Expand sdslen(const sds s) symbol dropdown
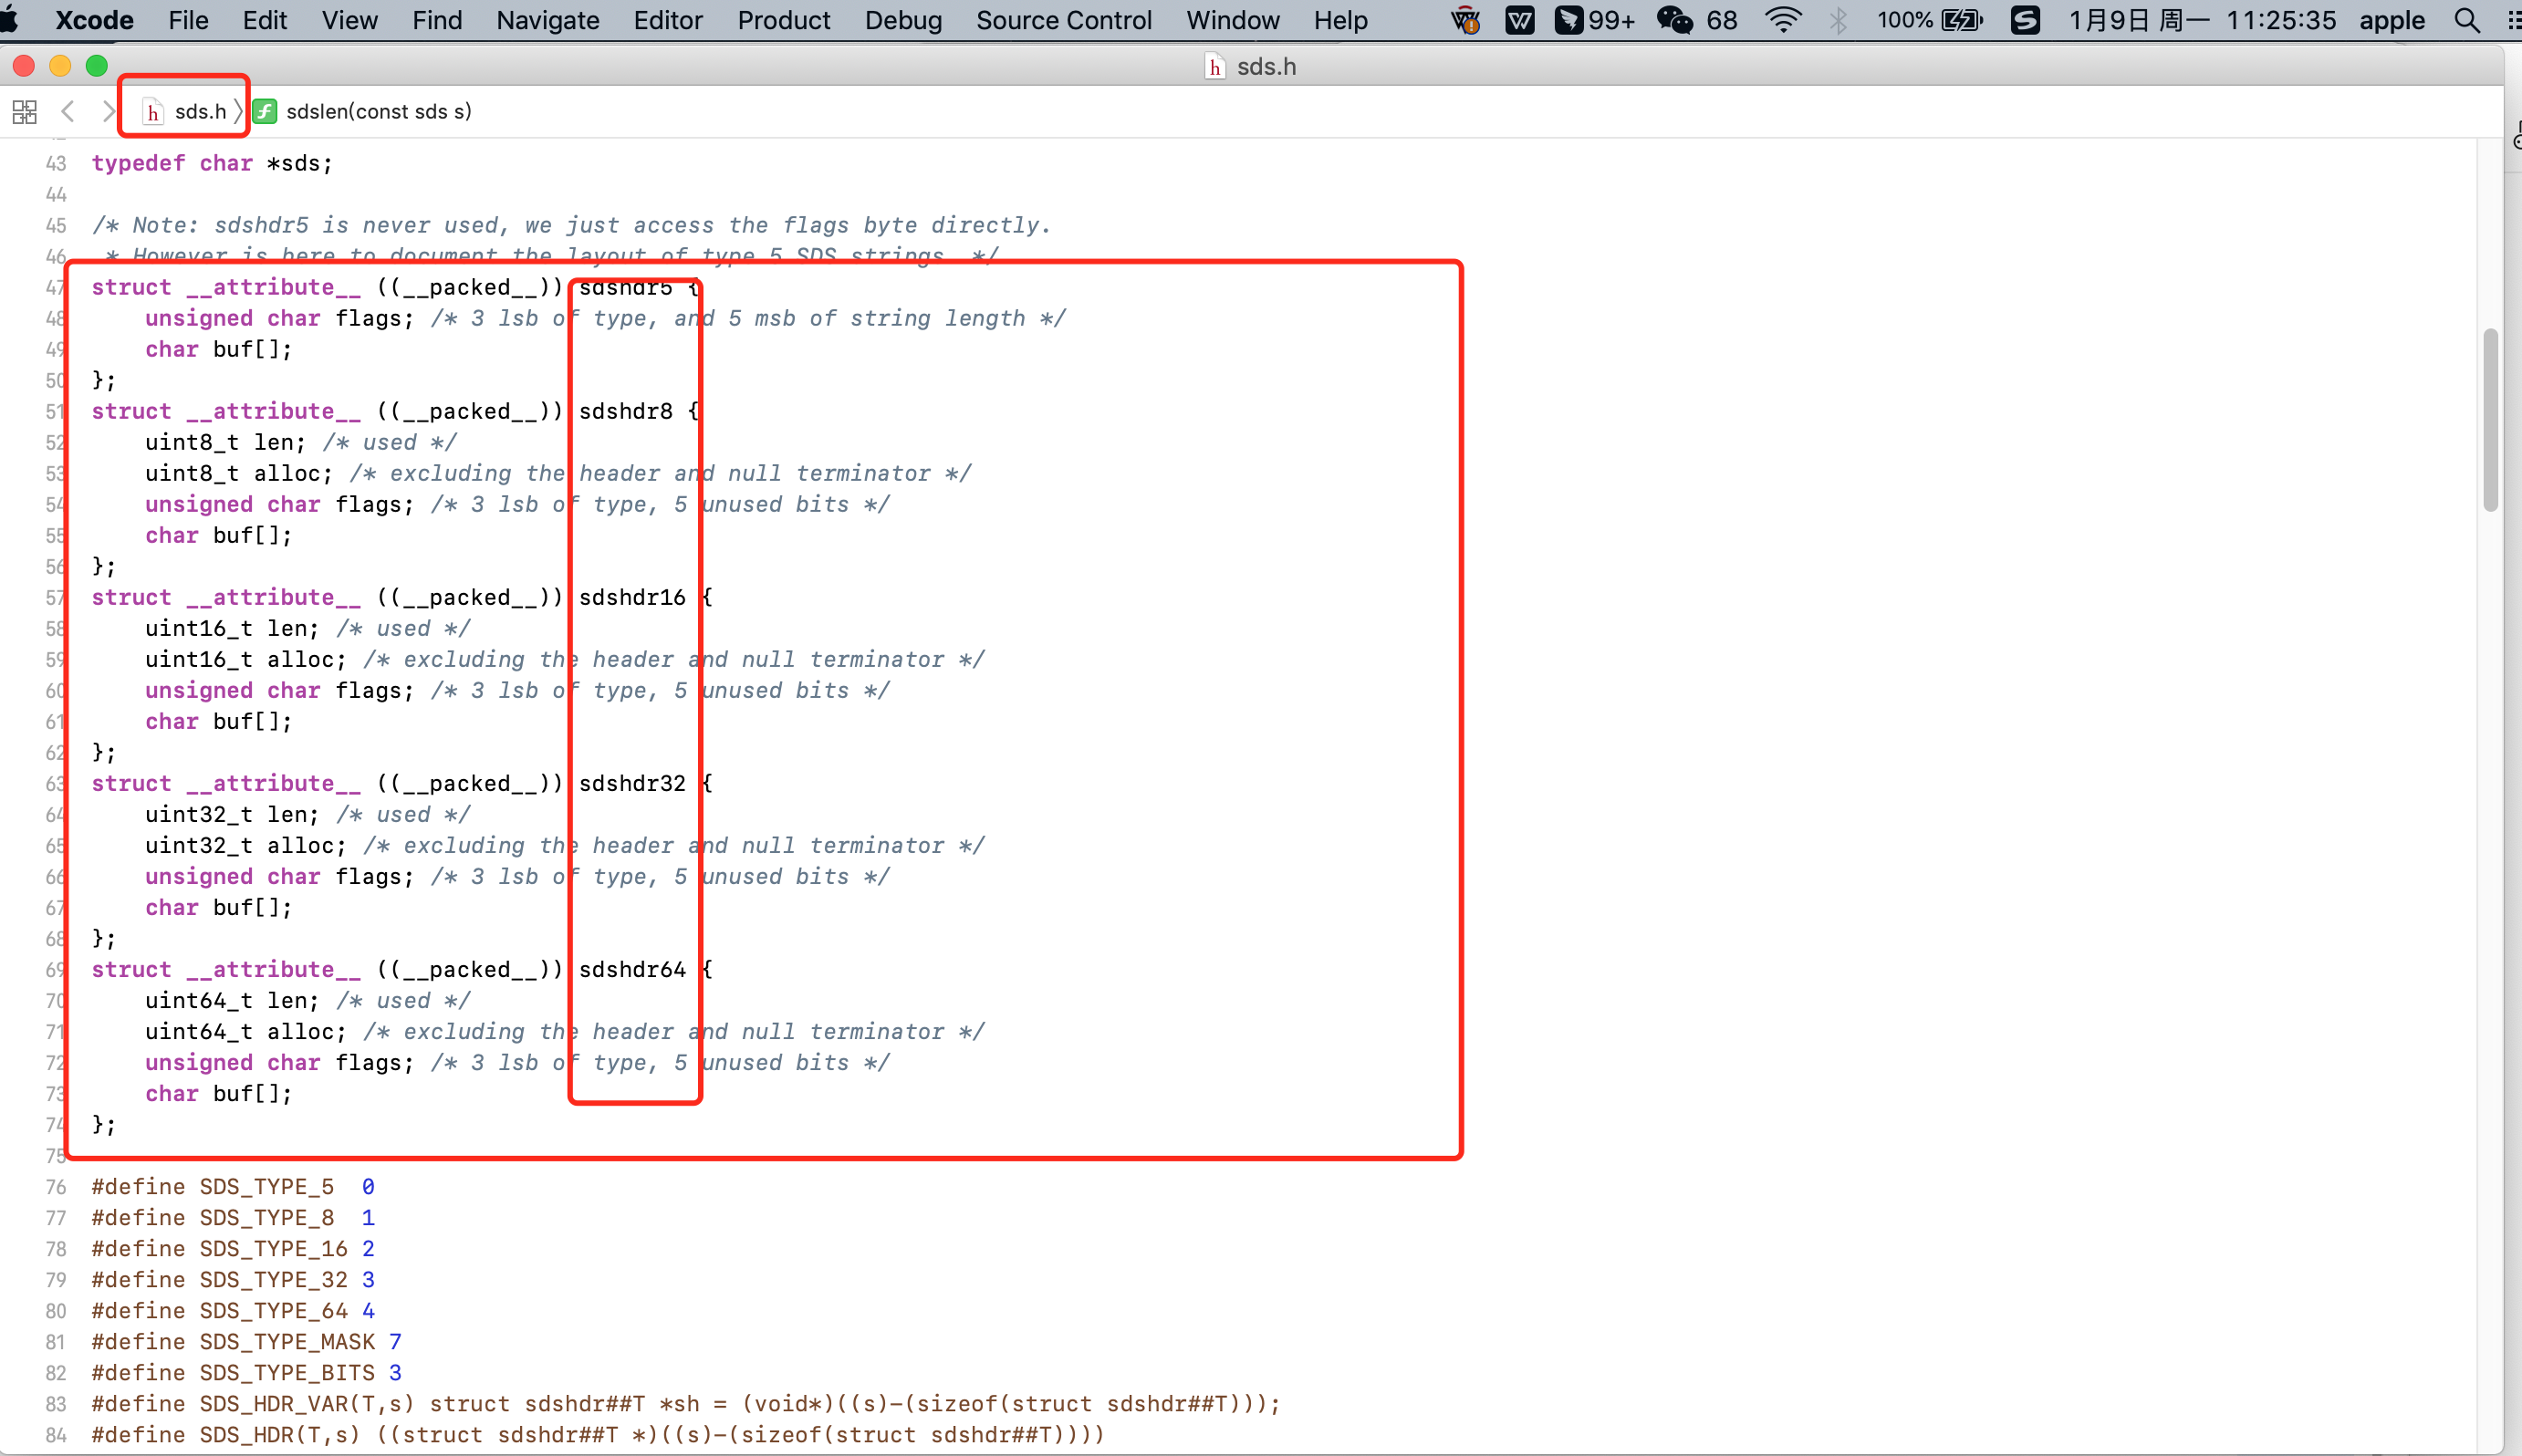Screen dimensions: 2522x1456 [378, 111]
